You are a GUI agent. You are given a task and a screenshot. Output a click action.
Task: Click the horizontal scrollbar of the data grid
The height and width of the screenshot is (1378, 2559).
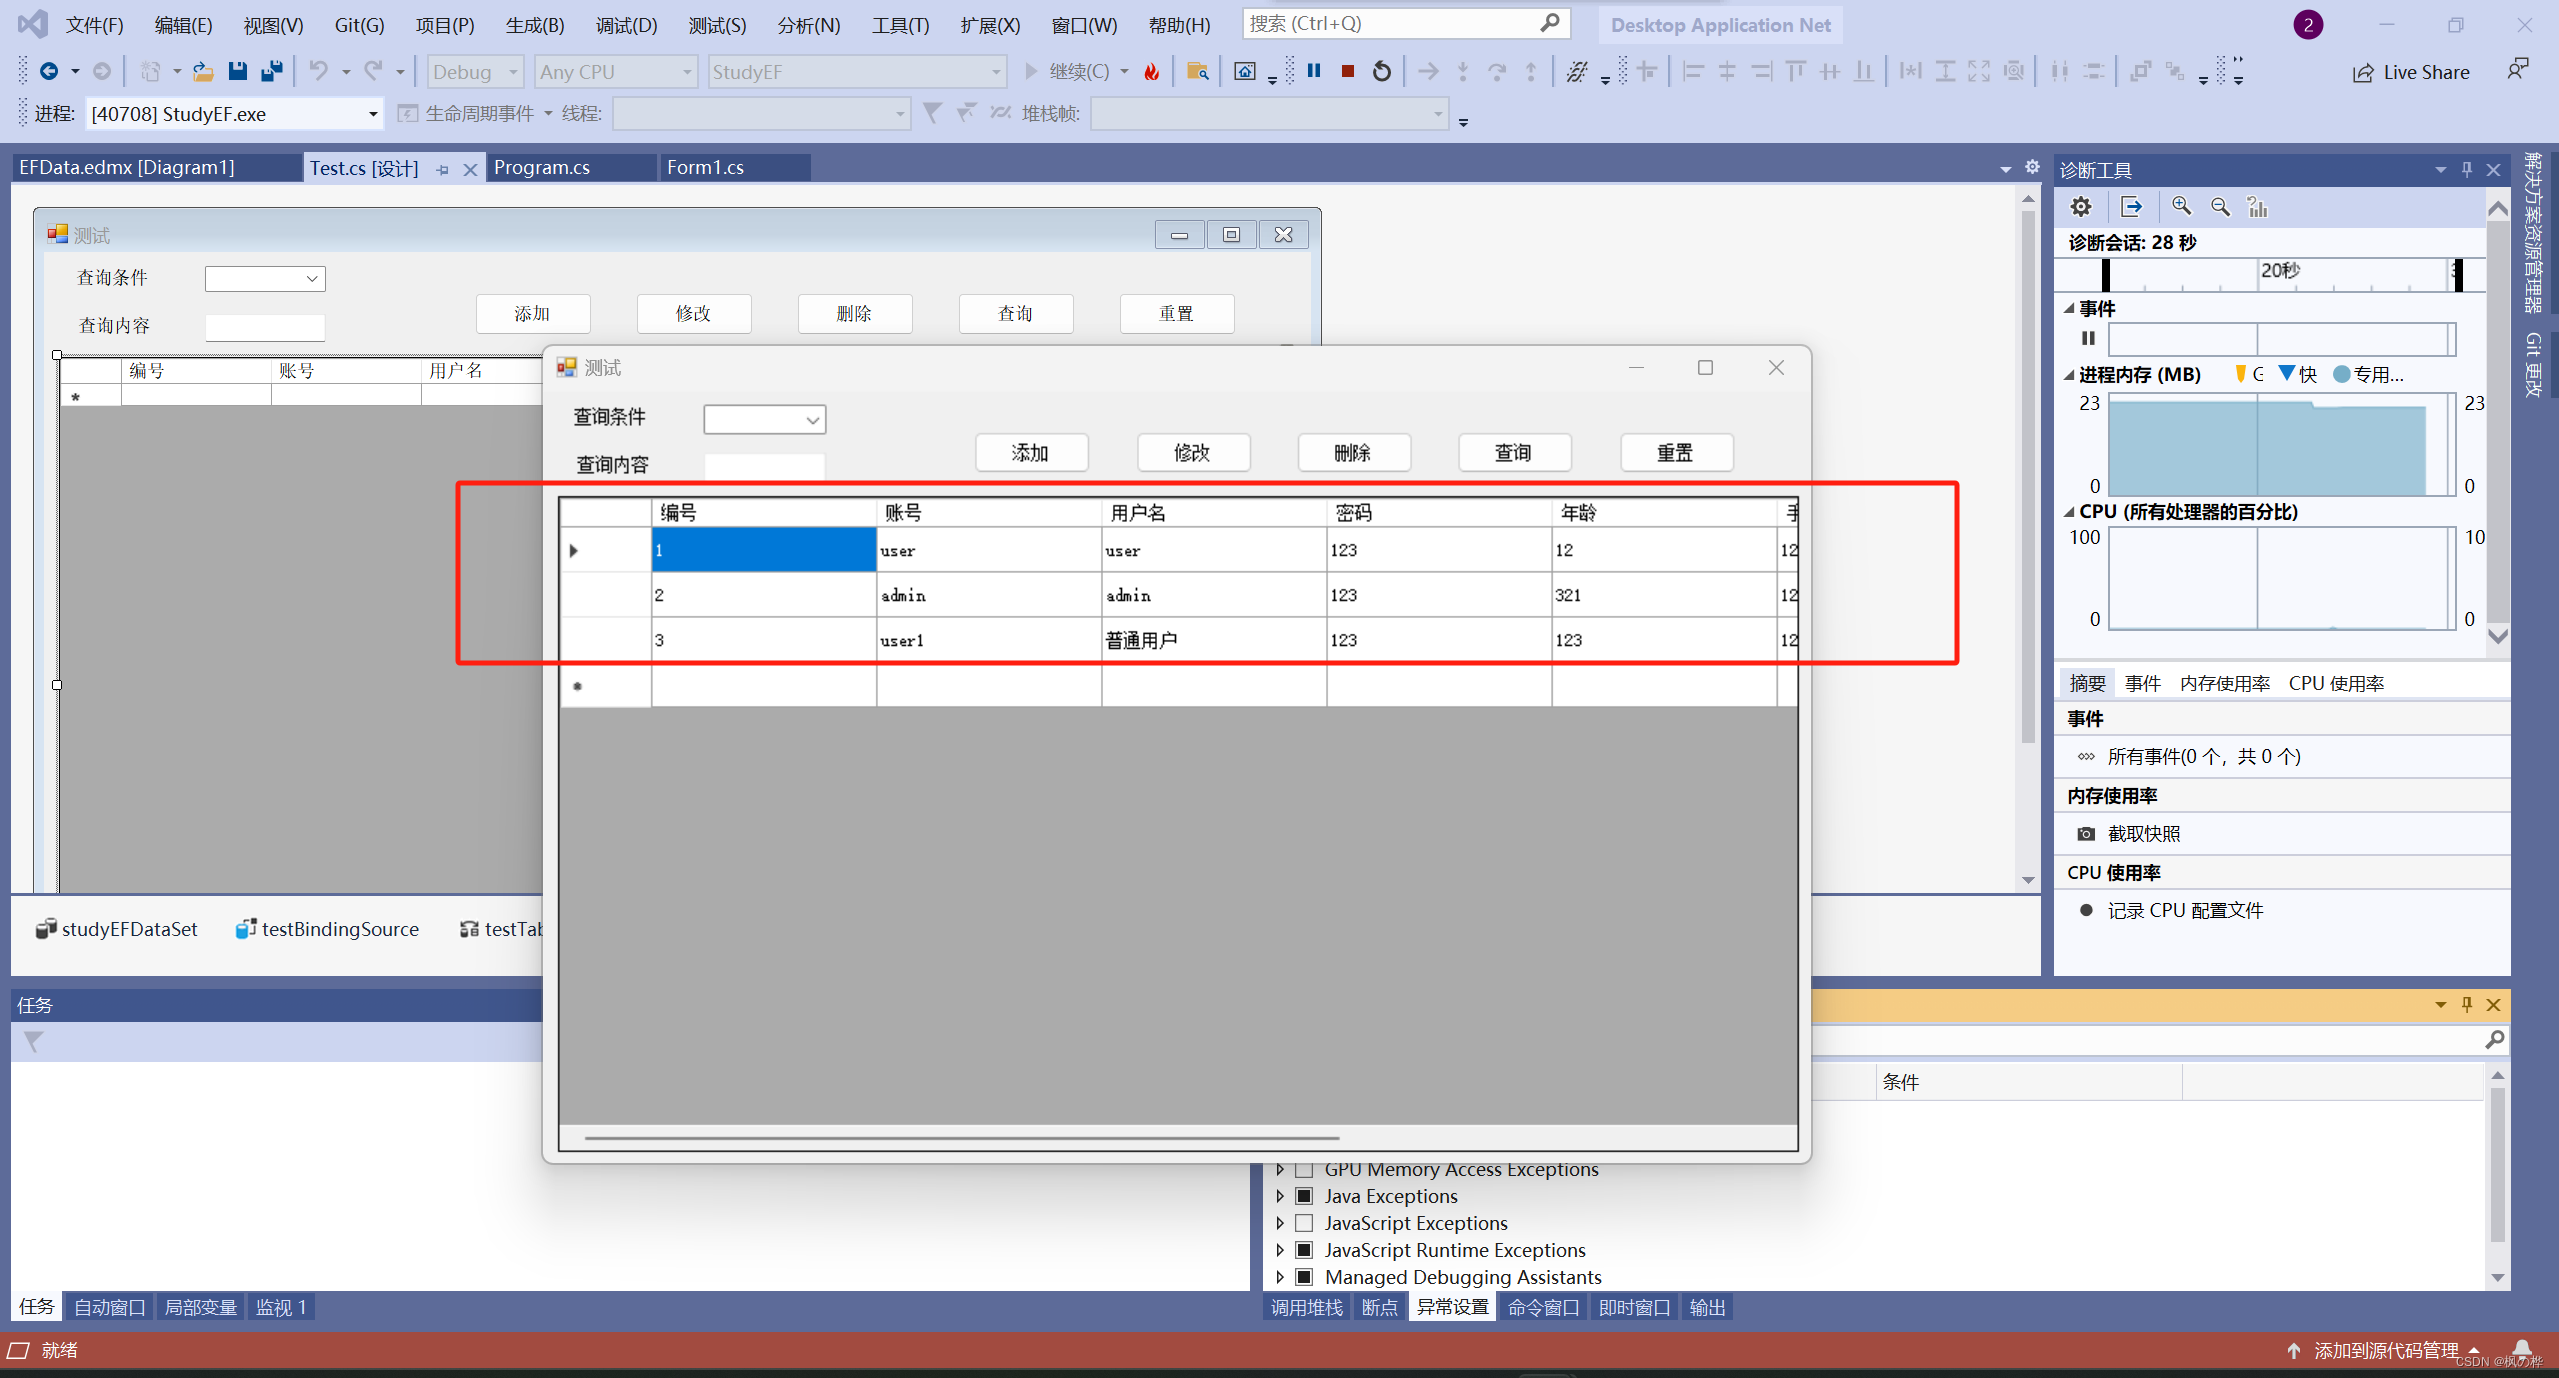(961, 1138)
